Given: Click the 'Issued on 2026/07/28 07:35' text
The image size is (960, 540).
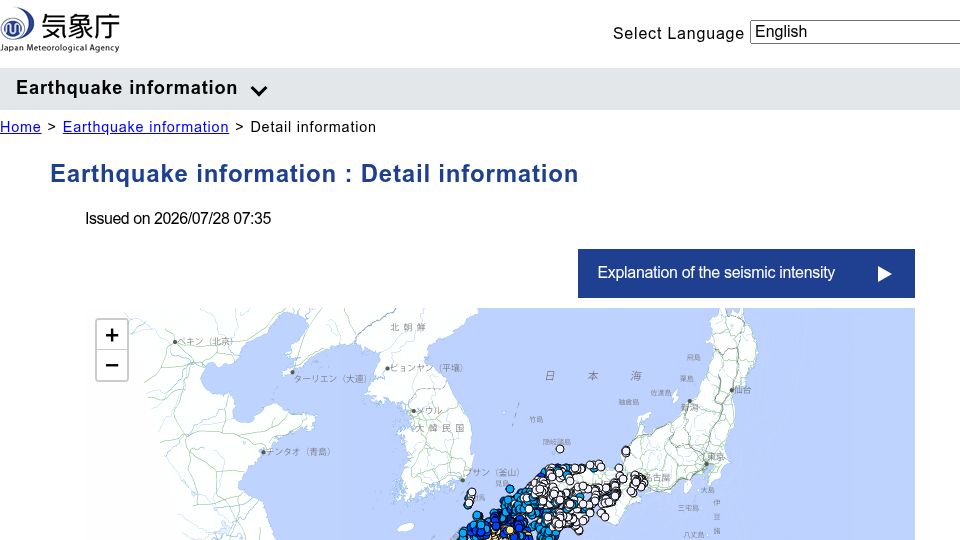Looking at the screenshot, I should point(178,219).
